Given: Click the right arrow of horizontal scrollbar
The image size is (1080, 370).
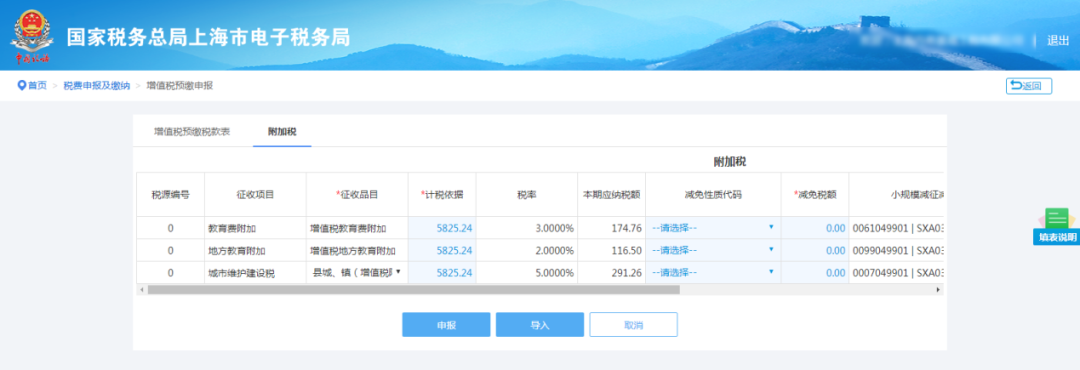Looking at the screenshot, I should coord(937,290).
